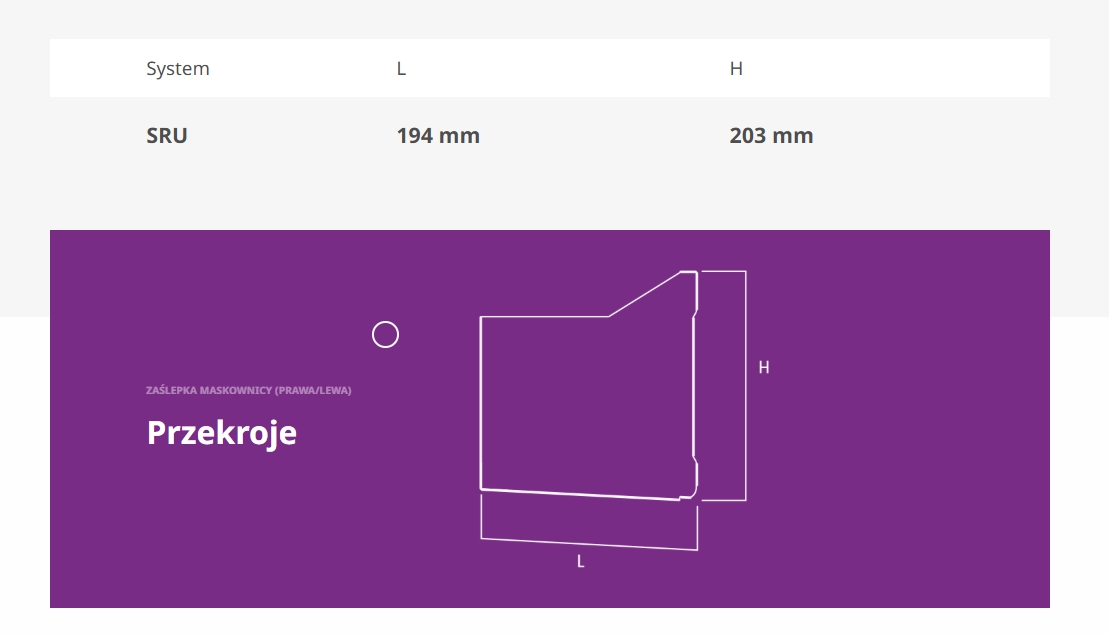Click the Zaślepka maskownicy (prawa/lewa) subtitle
1109x634 pixels.
point(249,390)
